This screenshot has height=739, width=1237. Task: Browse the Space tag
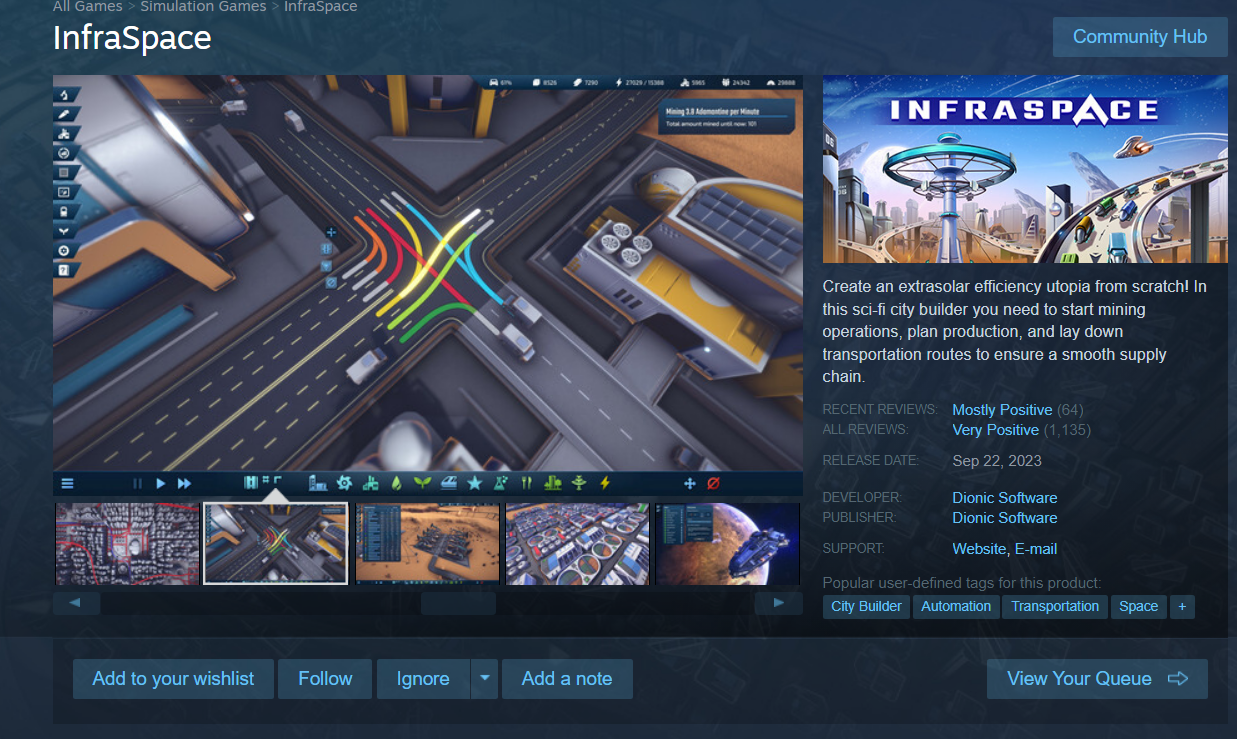1139,606
